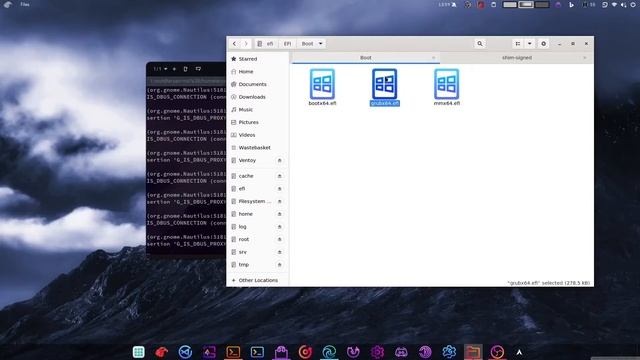Launch Discord from the dock
The image size is (640, 360).
pyautogui.click(x=401, y=351)
